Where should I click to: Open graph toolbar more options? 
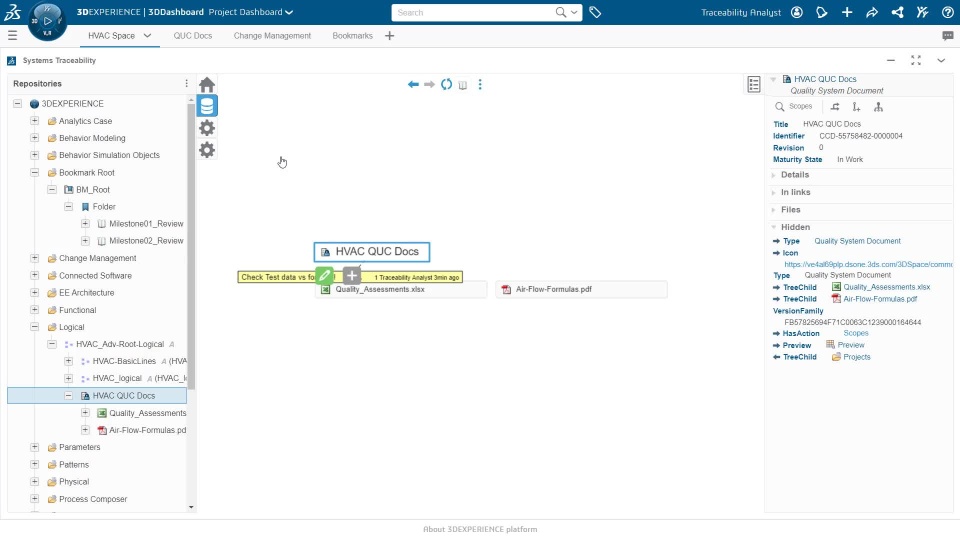click(x=480, y=84)
